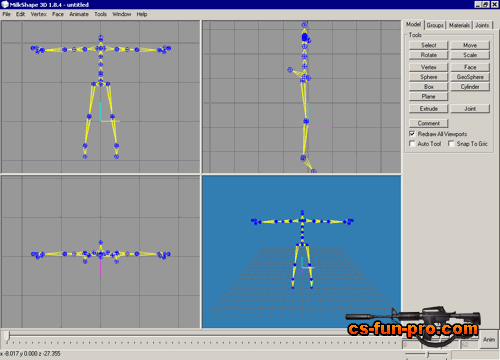Choose the Plane primitive tool
The height and width of the screenshot is (360, 500).
point(428,96)
